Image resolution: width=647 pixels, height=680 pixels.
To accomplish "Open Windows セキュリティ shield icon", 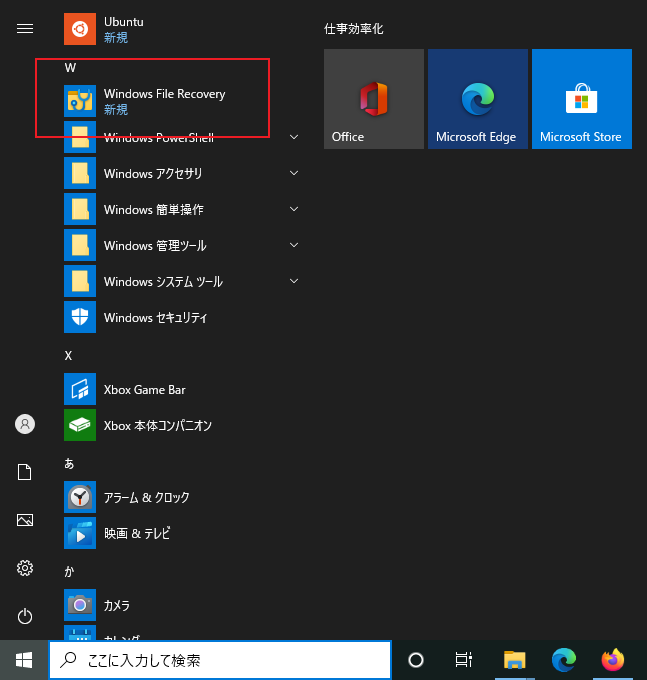I will point(80,318).
